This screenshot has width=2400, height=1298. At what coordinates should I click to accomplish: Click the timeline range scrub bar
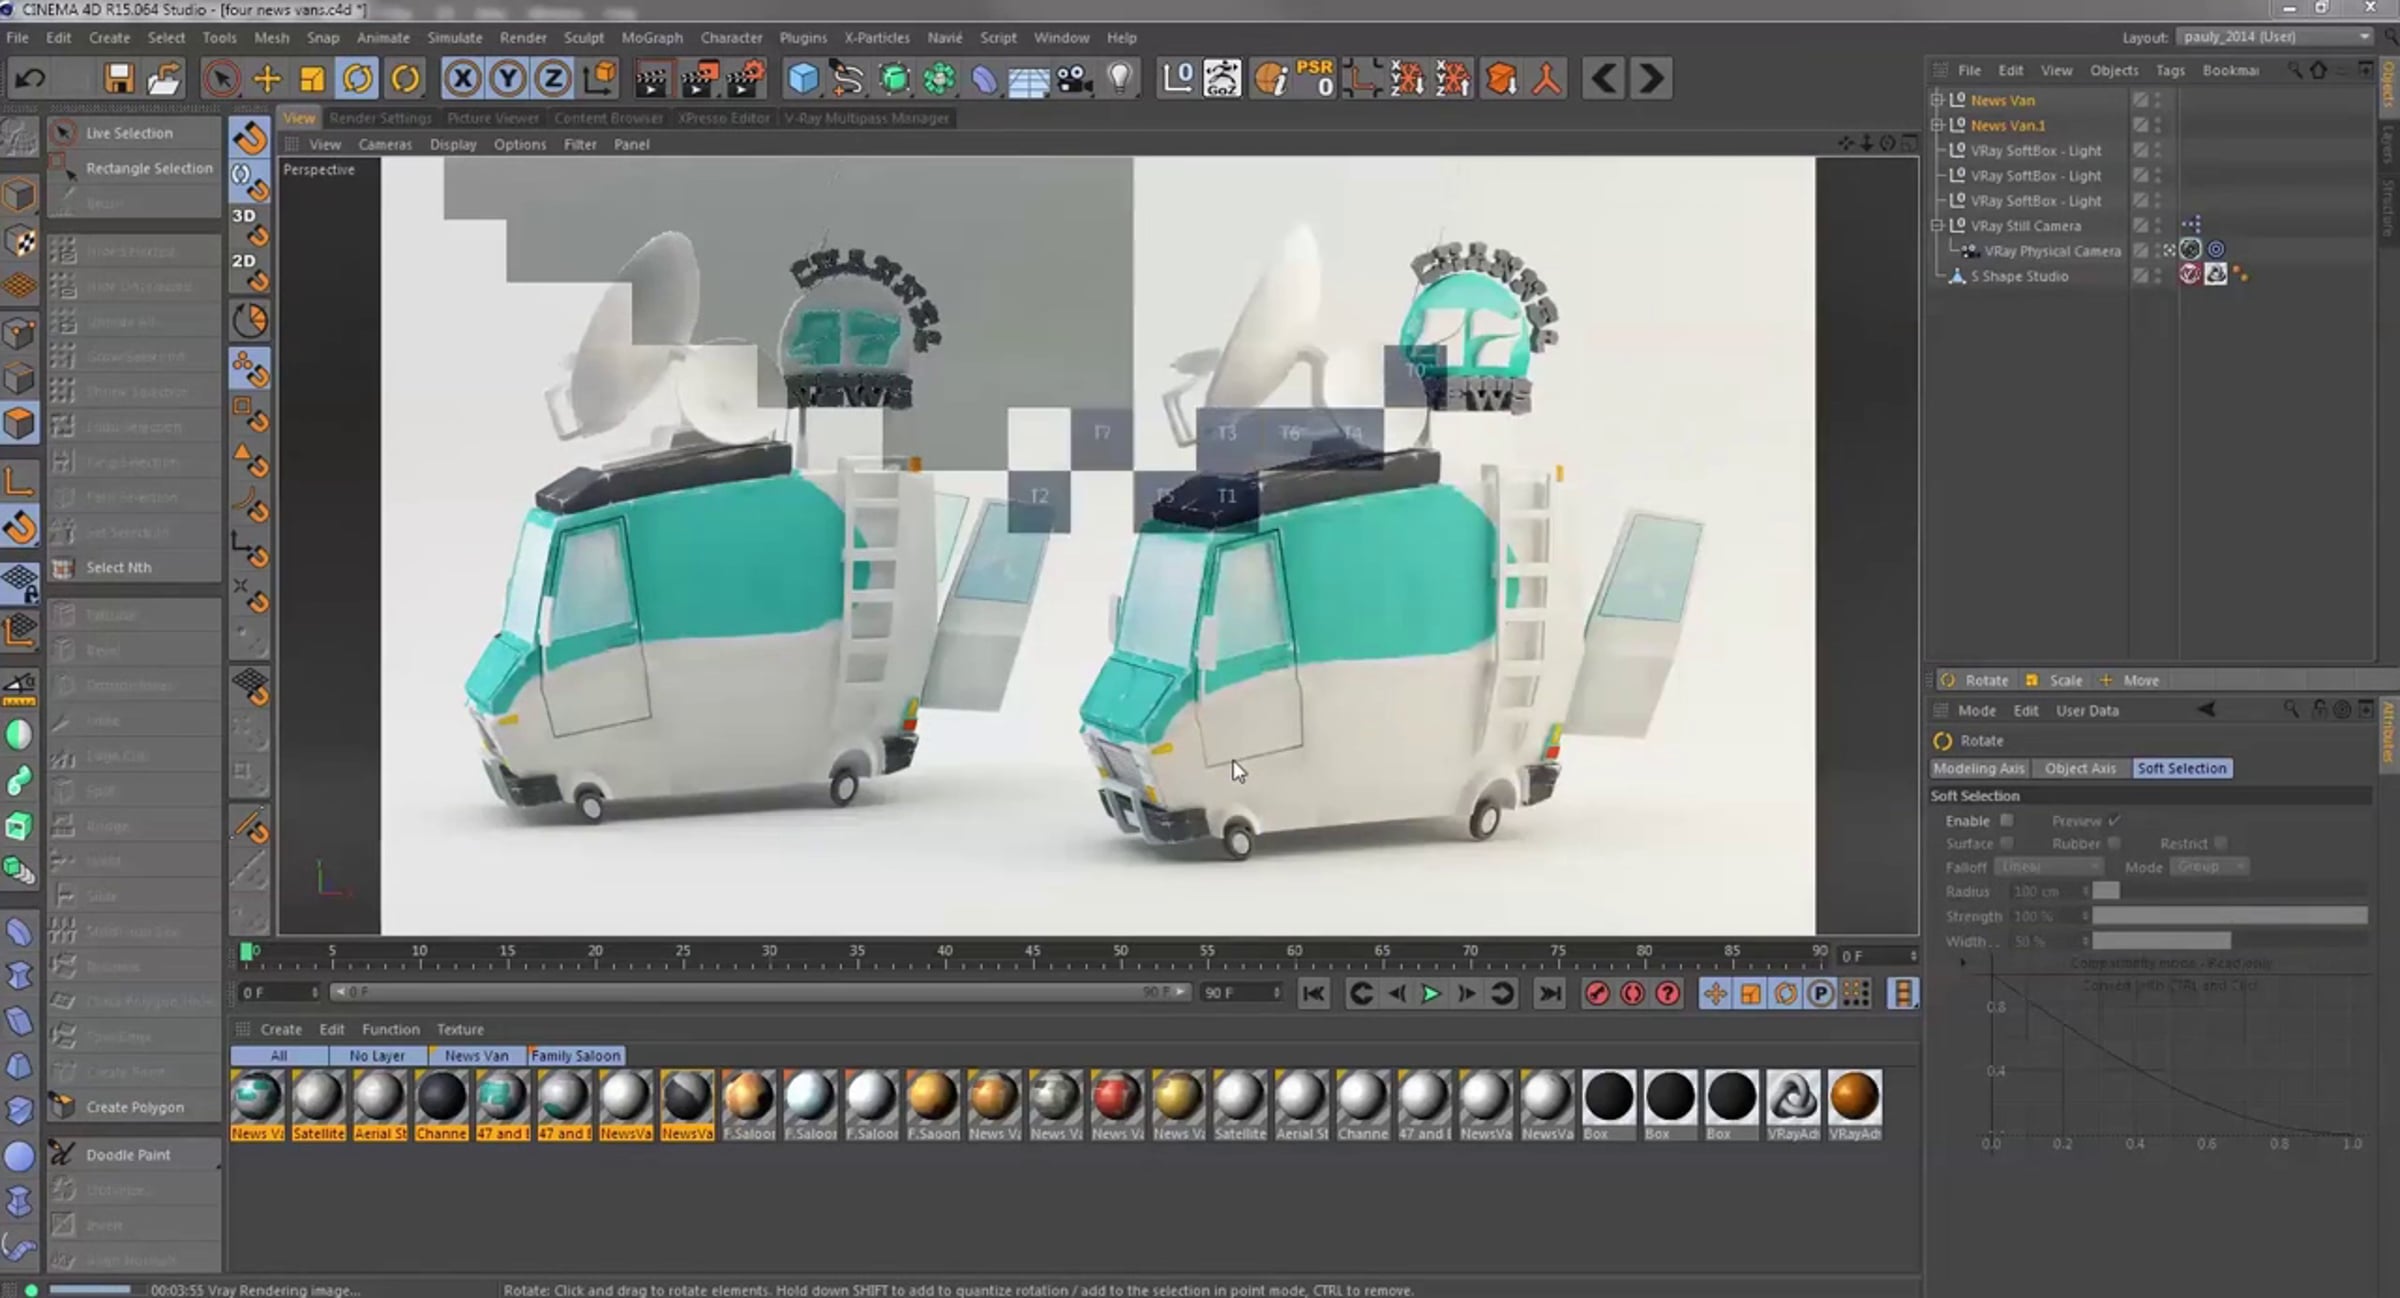click(760, 992)
